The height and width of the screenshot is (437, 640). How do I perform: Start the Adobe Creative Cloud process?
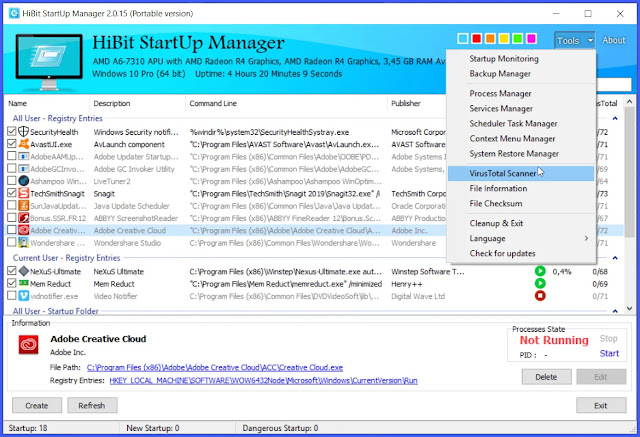[x=609, y=353]
